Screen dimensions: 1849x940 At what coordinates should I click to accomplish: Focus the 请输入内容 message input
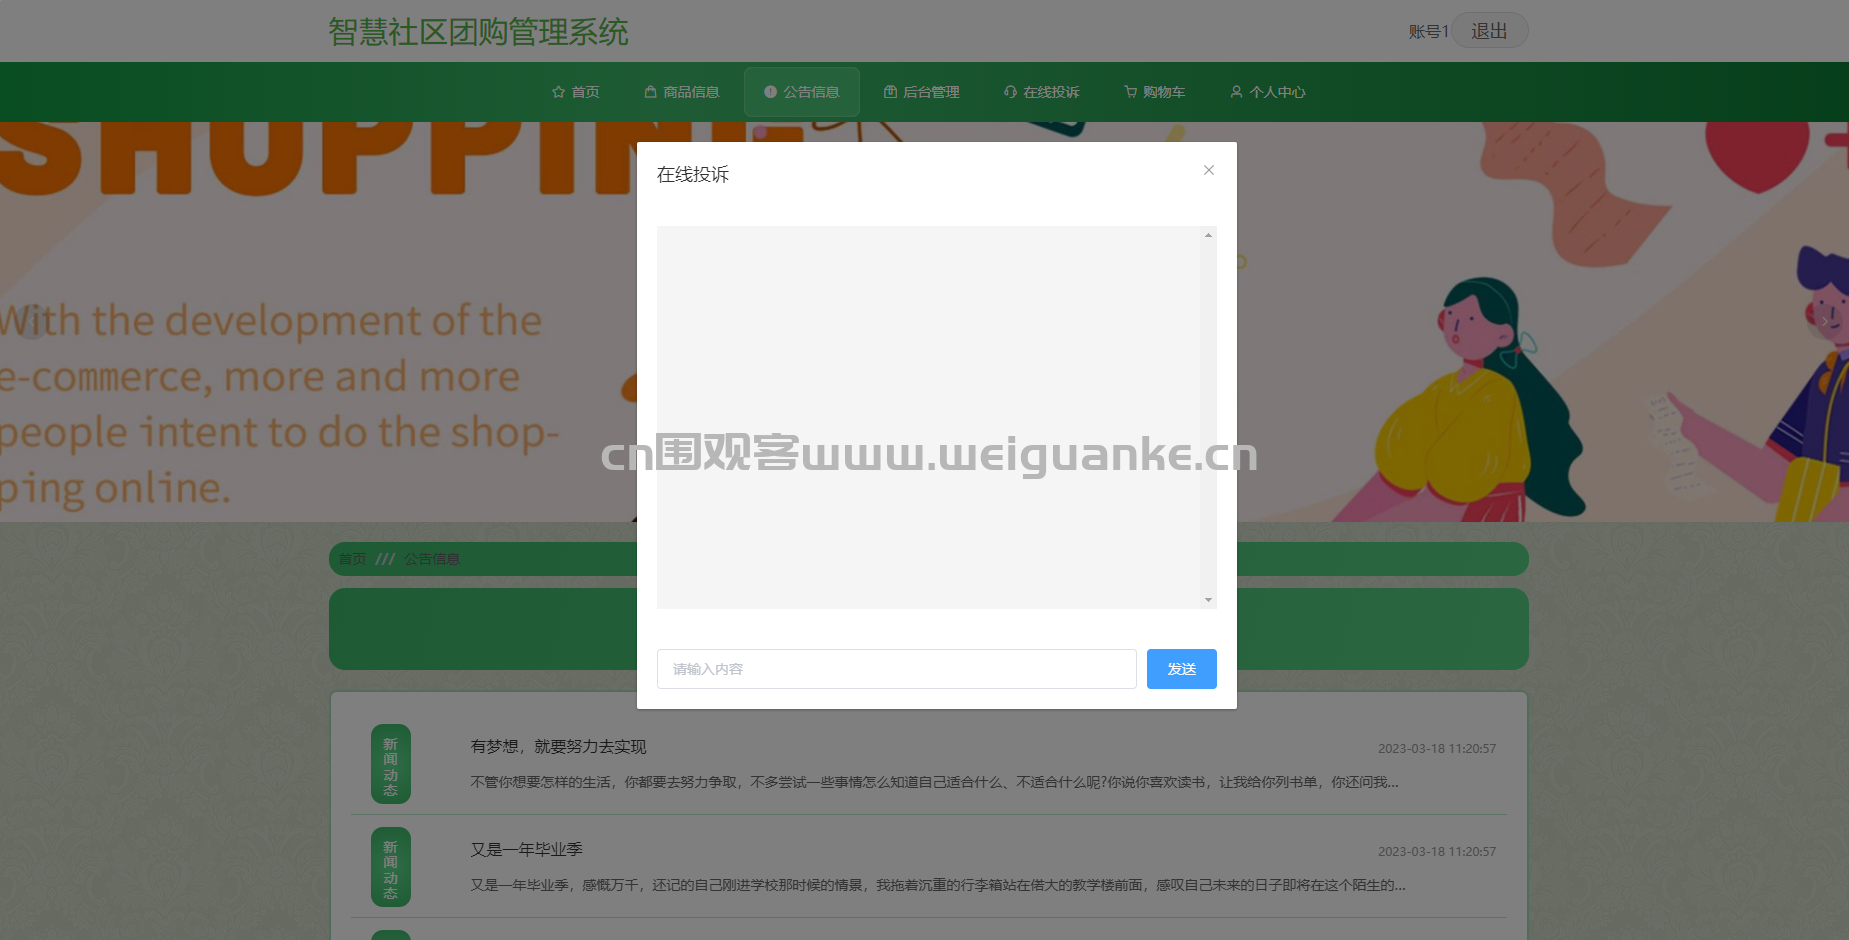(x=896, y=669)
